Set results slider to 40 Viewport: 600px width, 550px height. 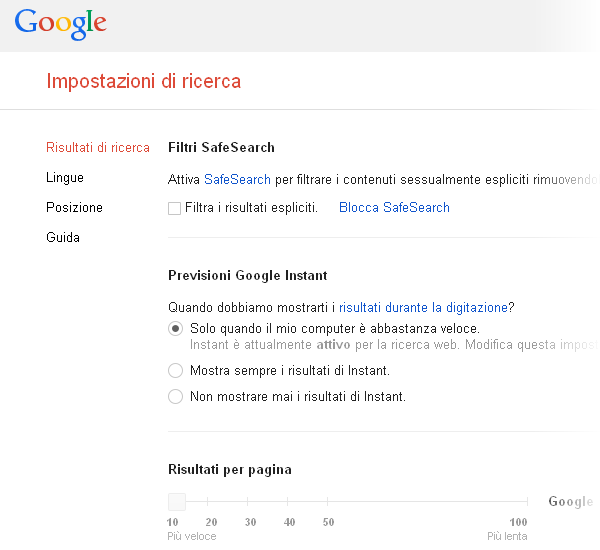(289, 502)
